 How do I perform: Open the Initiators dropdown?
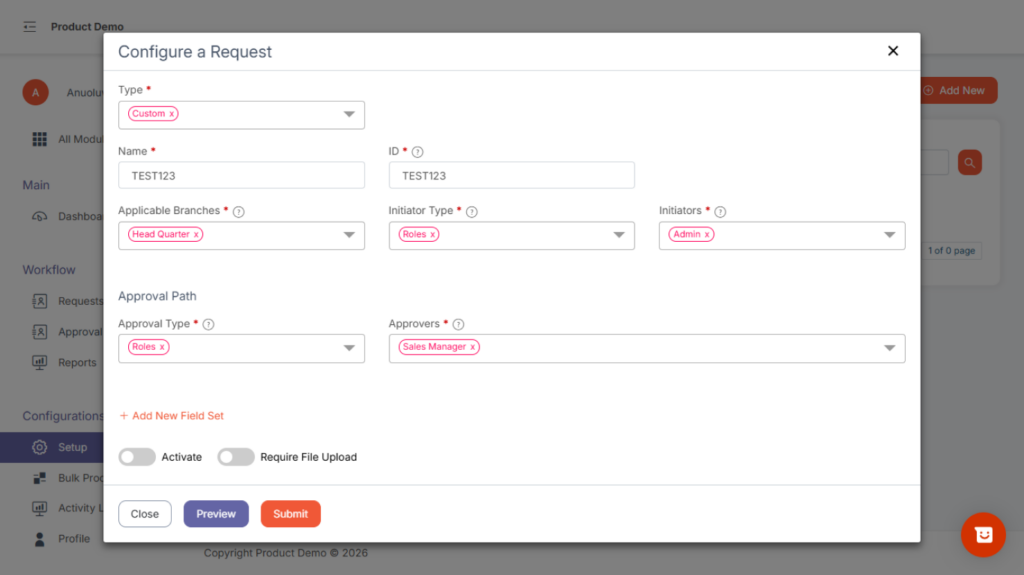(889, 236)
